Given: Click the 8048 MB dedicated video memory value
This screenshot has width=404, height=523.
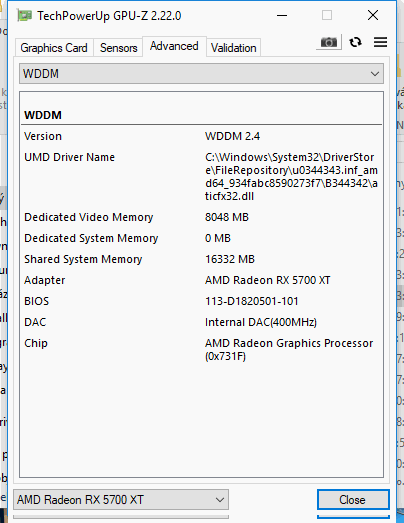Looking at the screenshot, I should tap(227, 217).
